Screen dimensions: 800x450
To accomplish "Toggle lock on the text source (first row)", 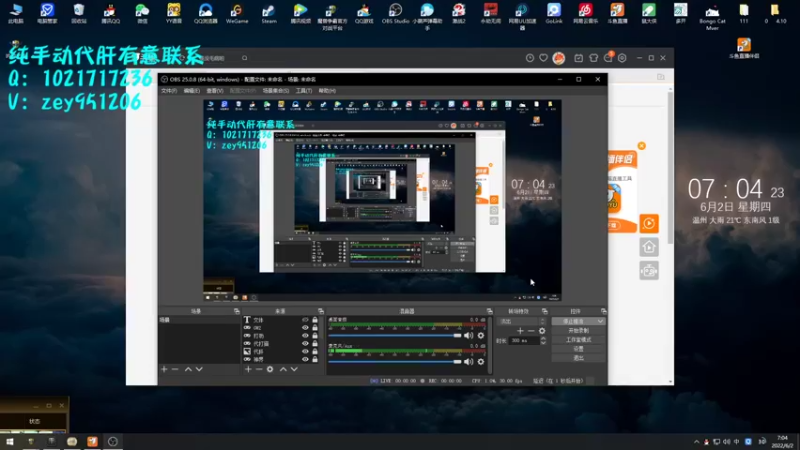I will (x=315, y=320).
